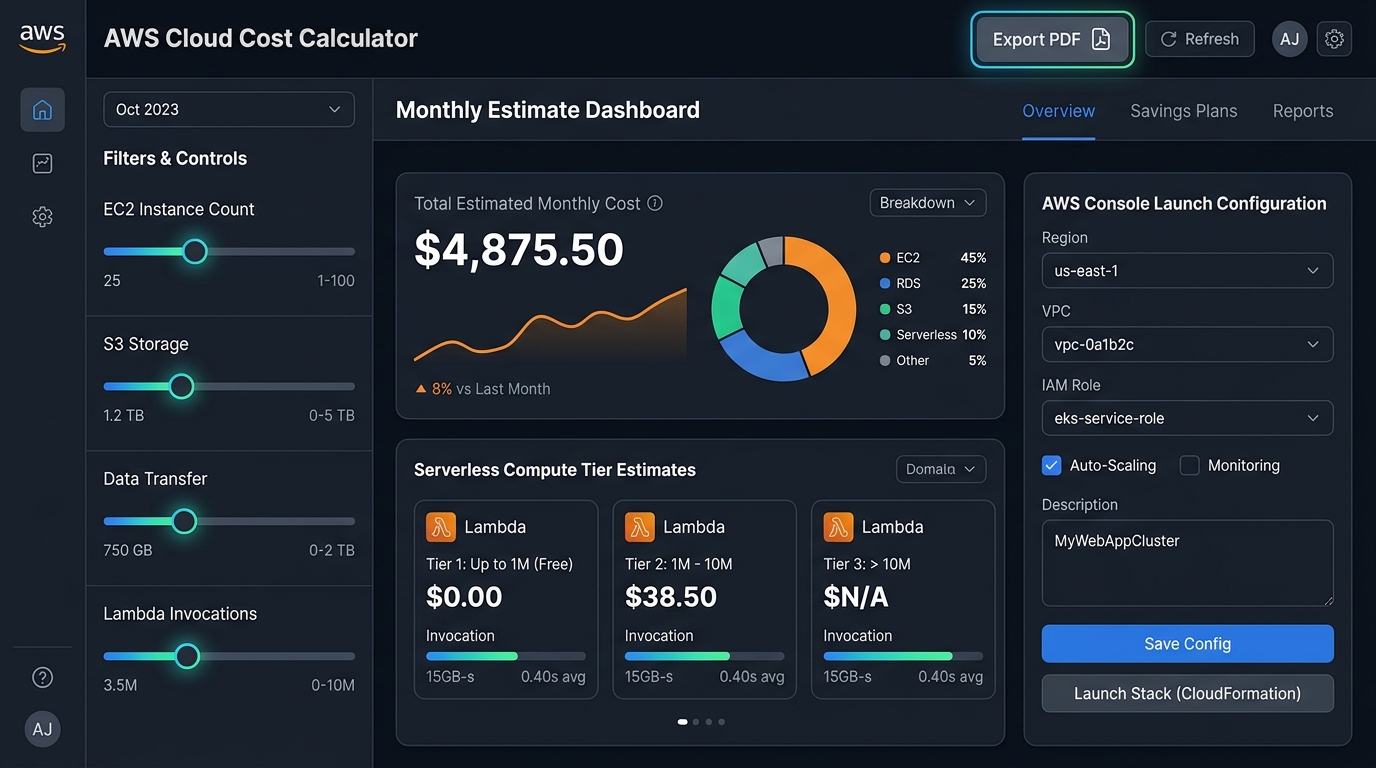Open the Oct 2023 month dropdown
The width and height of the screenshot is (1376, 768).
229,109
